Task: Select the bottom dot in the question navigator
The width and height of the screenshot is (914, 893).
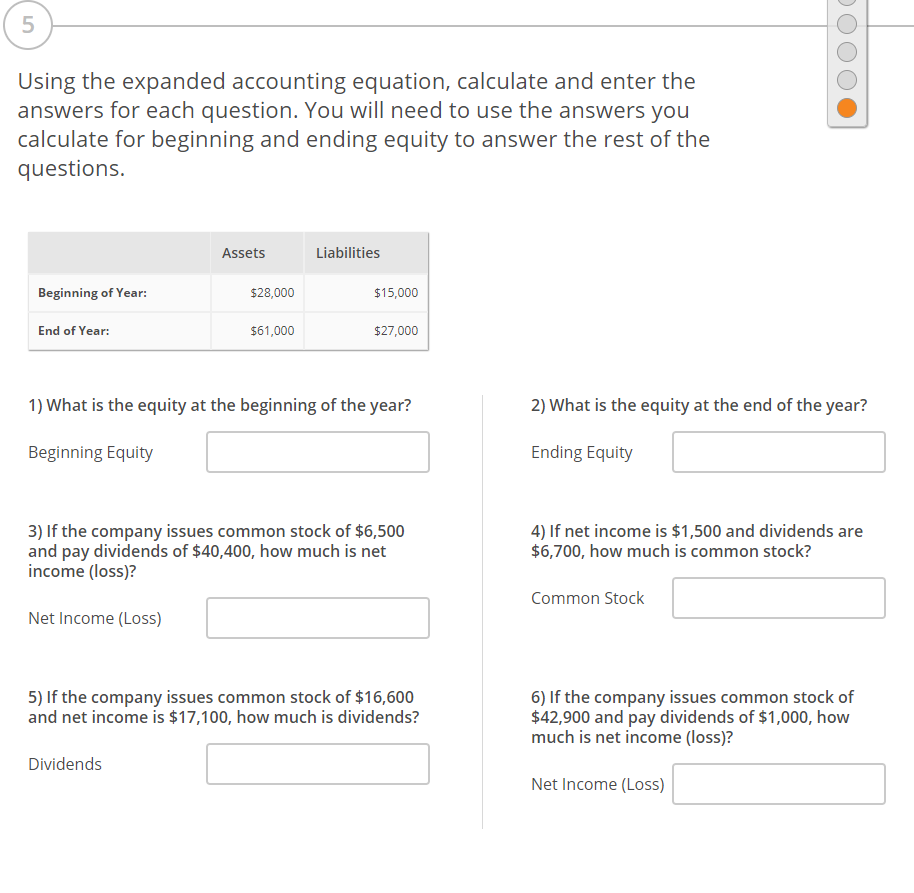Action: coord(846,107)
